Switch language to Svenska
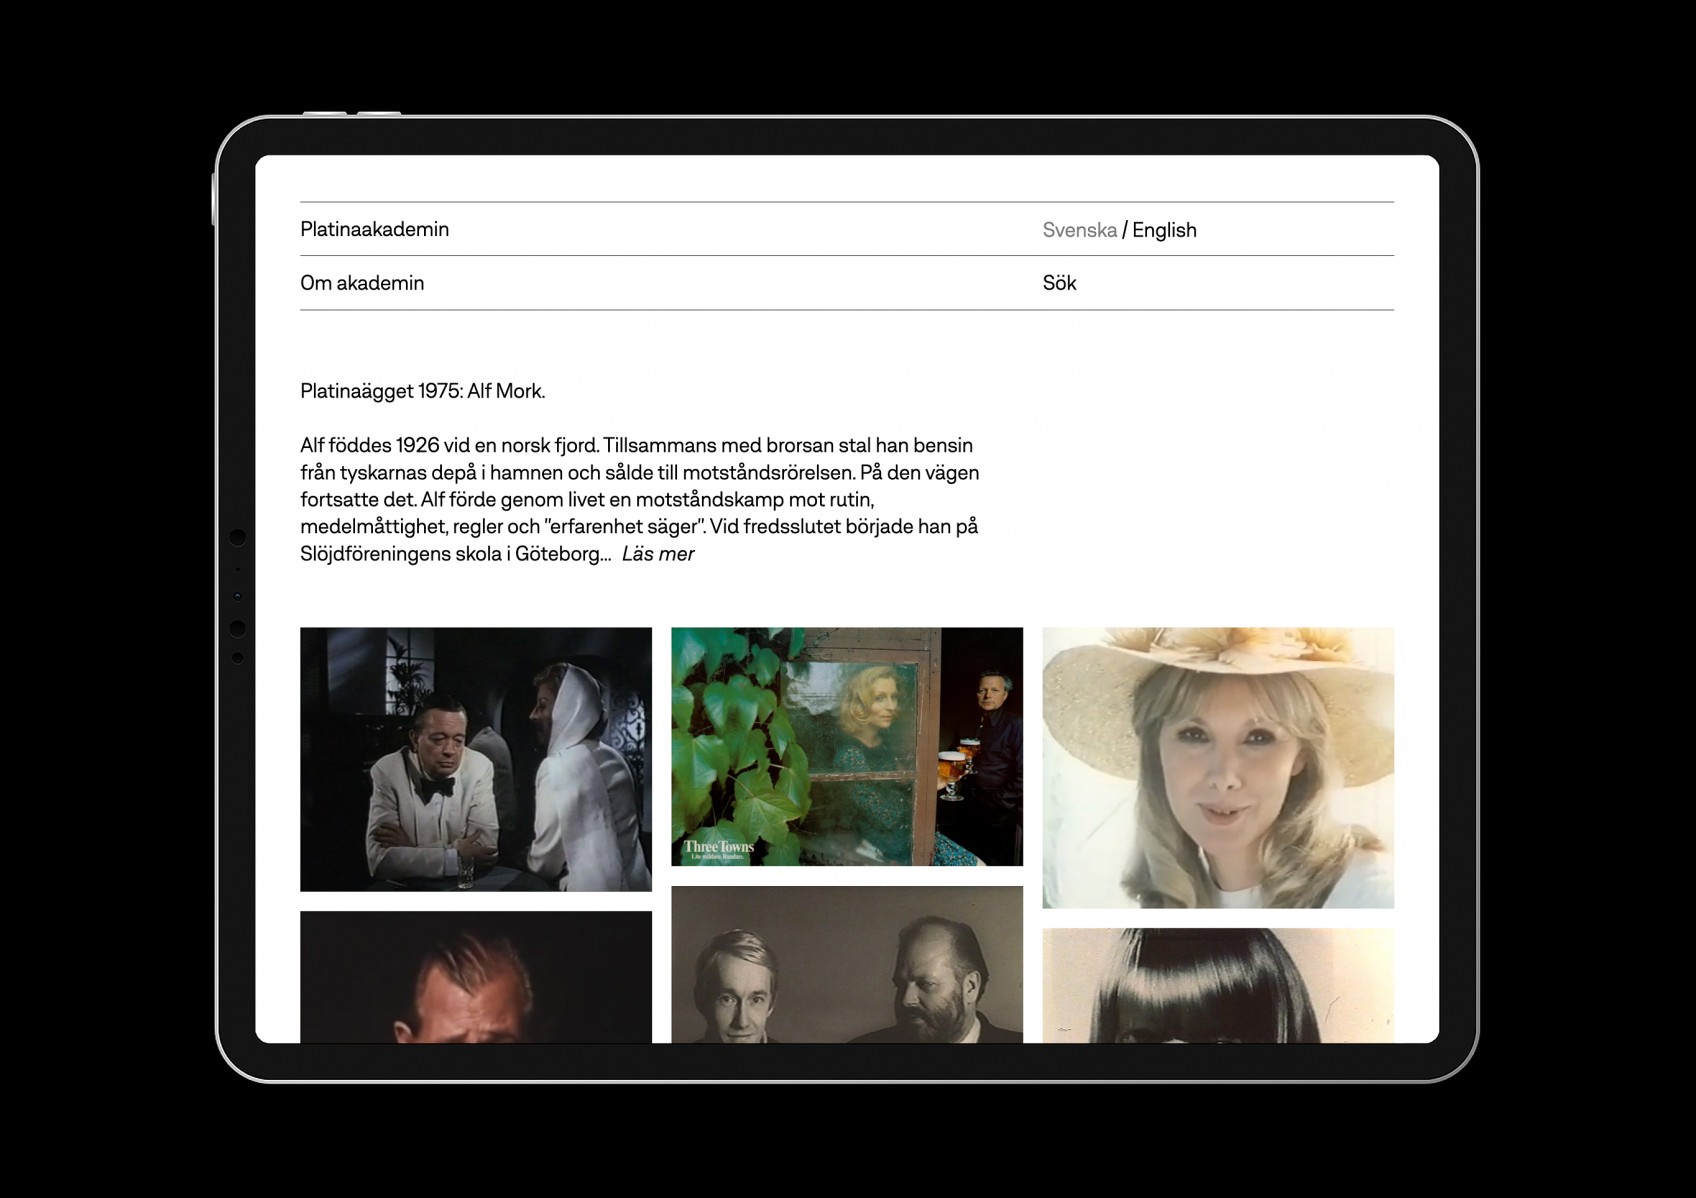The height and width of the screenshot is (1198, 1696). [x=1079, y=230]
